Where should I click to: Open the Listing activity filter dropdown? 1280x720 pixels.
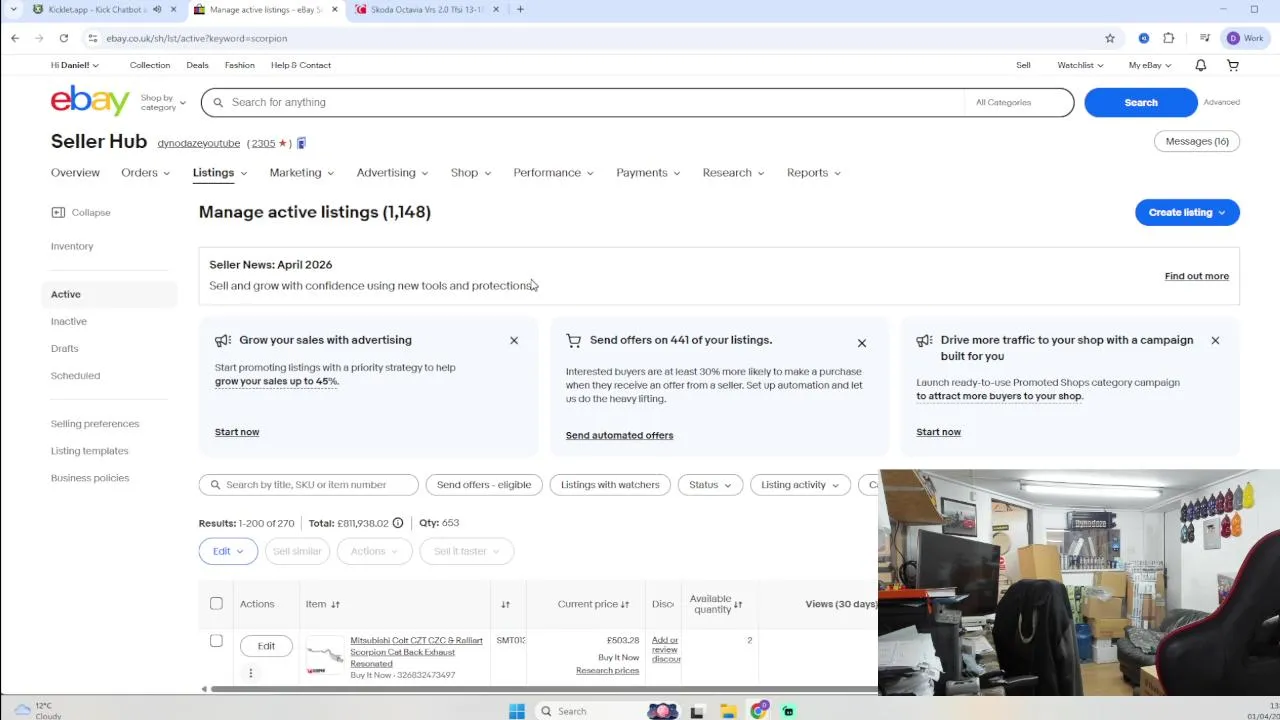800,485
